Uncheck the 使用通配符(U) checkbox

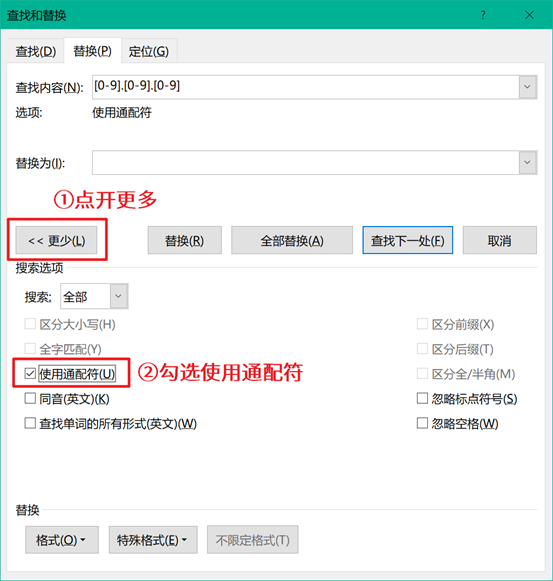point(30,374)
